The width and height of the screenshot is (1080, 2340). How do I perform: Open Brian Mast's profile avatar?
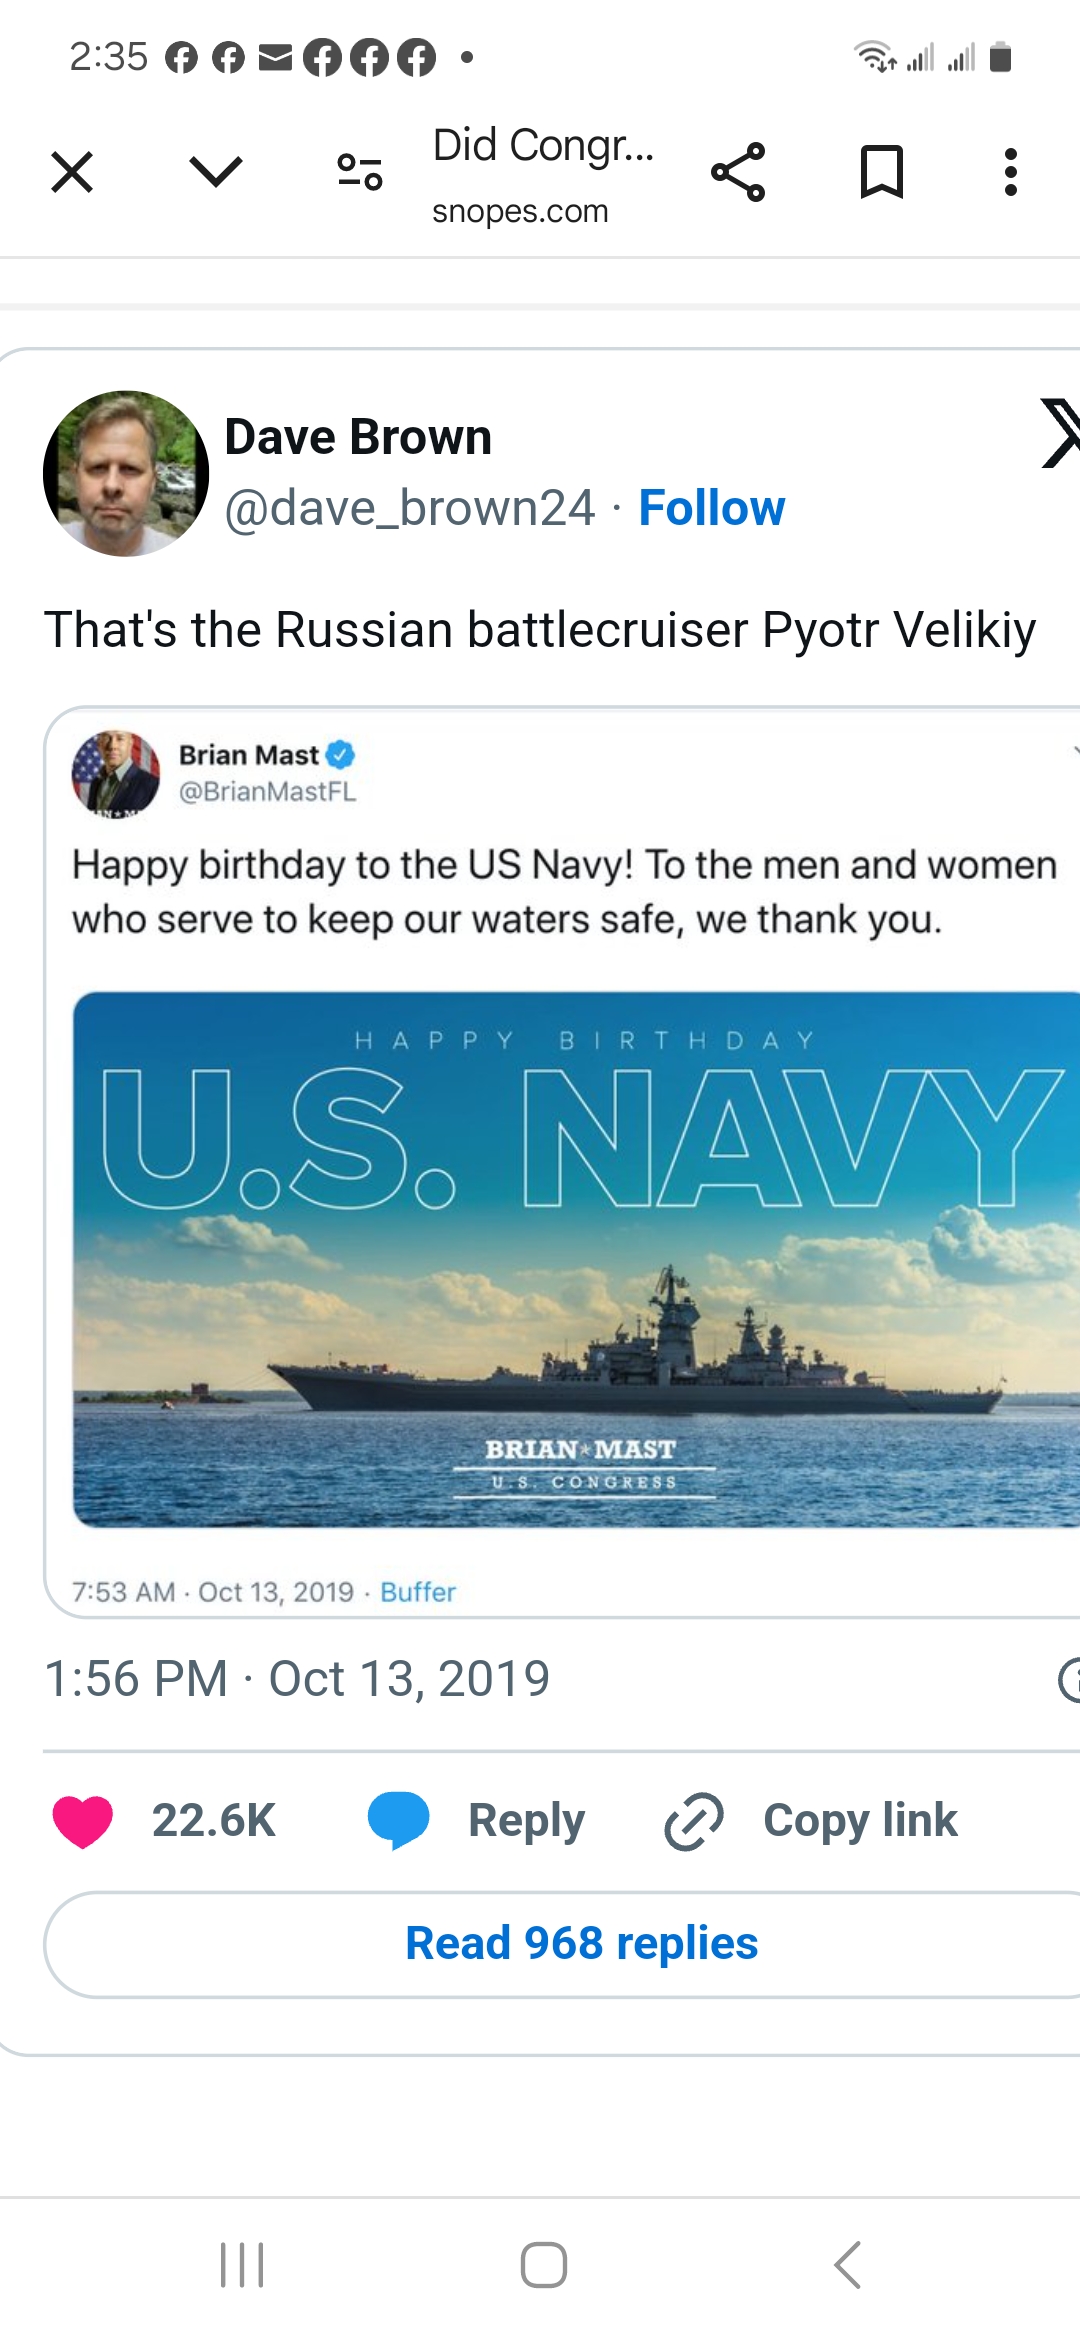tap(116, 773)
